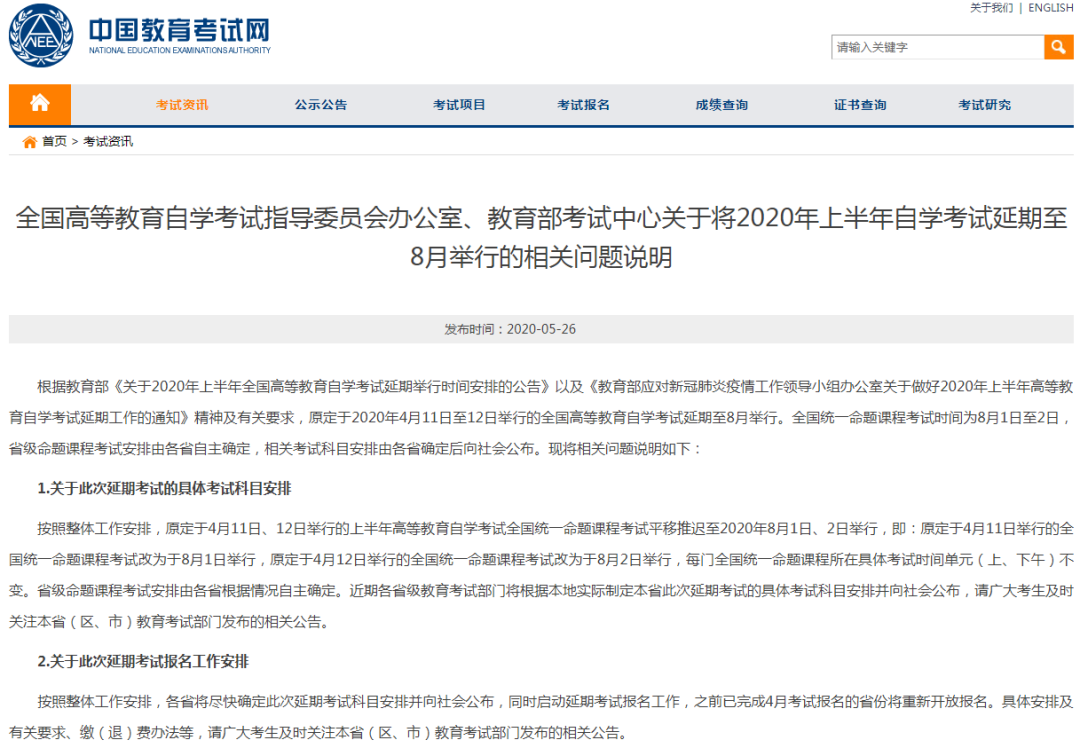Click the NEEA circular logo
This screenshot has width=1080, height=748.
click(x=41, y=36)
